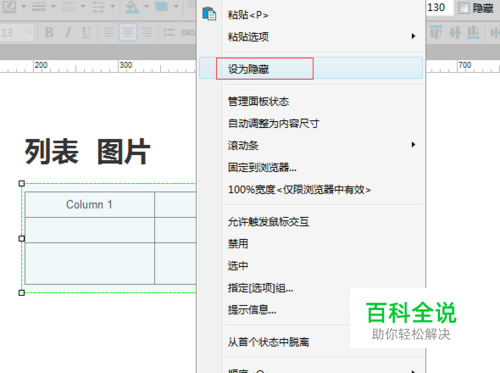
Task: Toggle the 隐藏 checkbox
Action: click(x=464, y=8)
